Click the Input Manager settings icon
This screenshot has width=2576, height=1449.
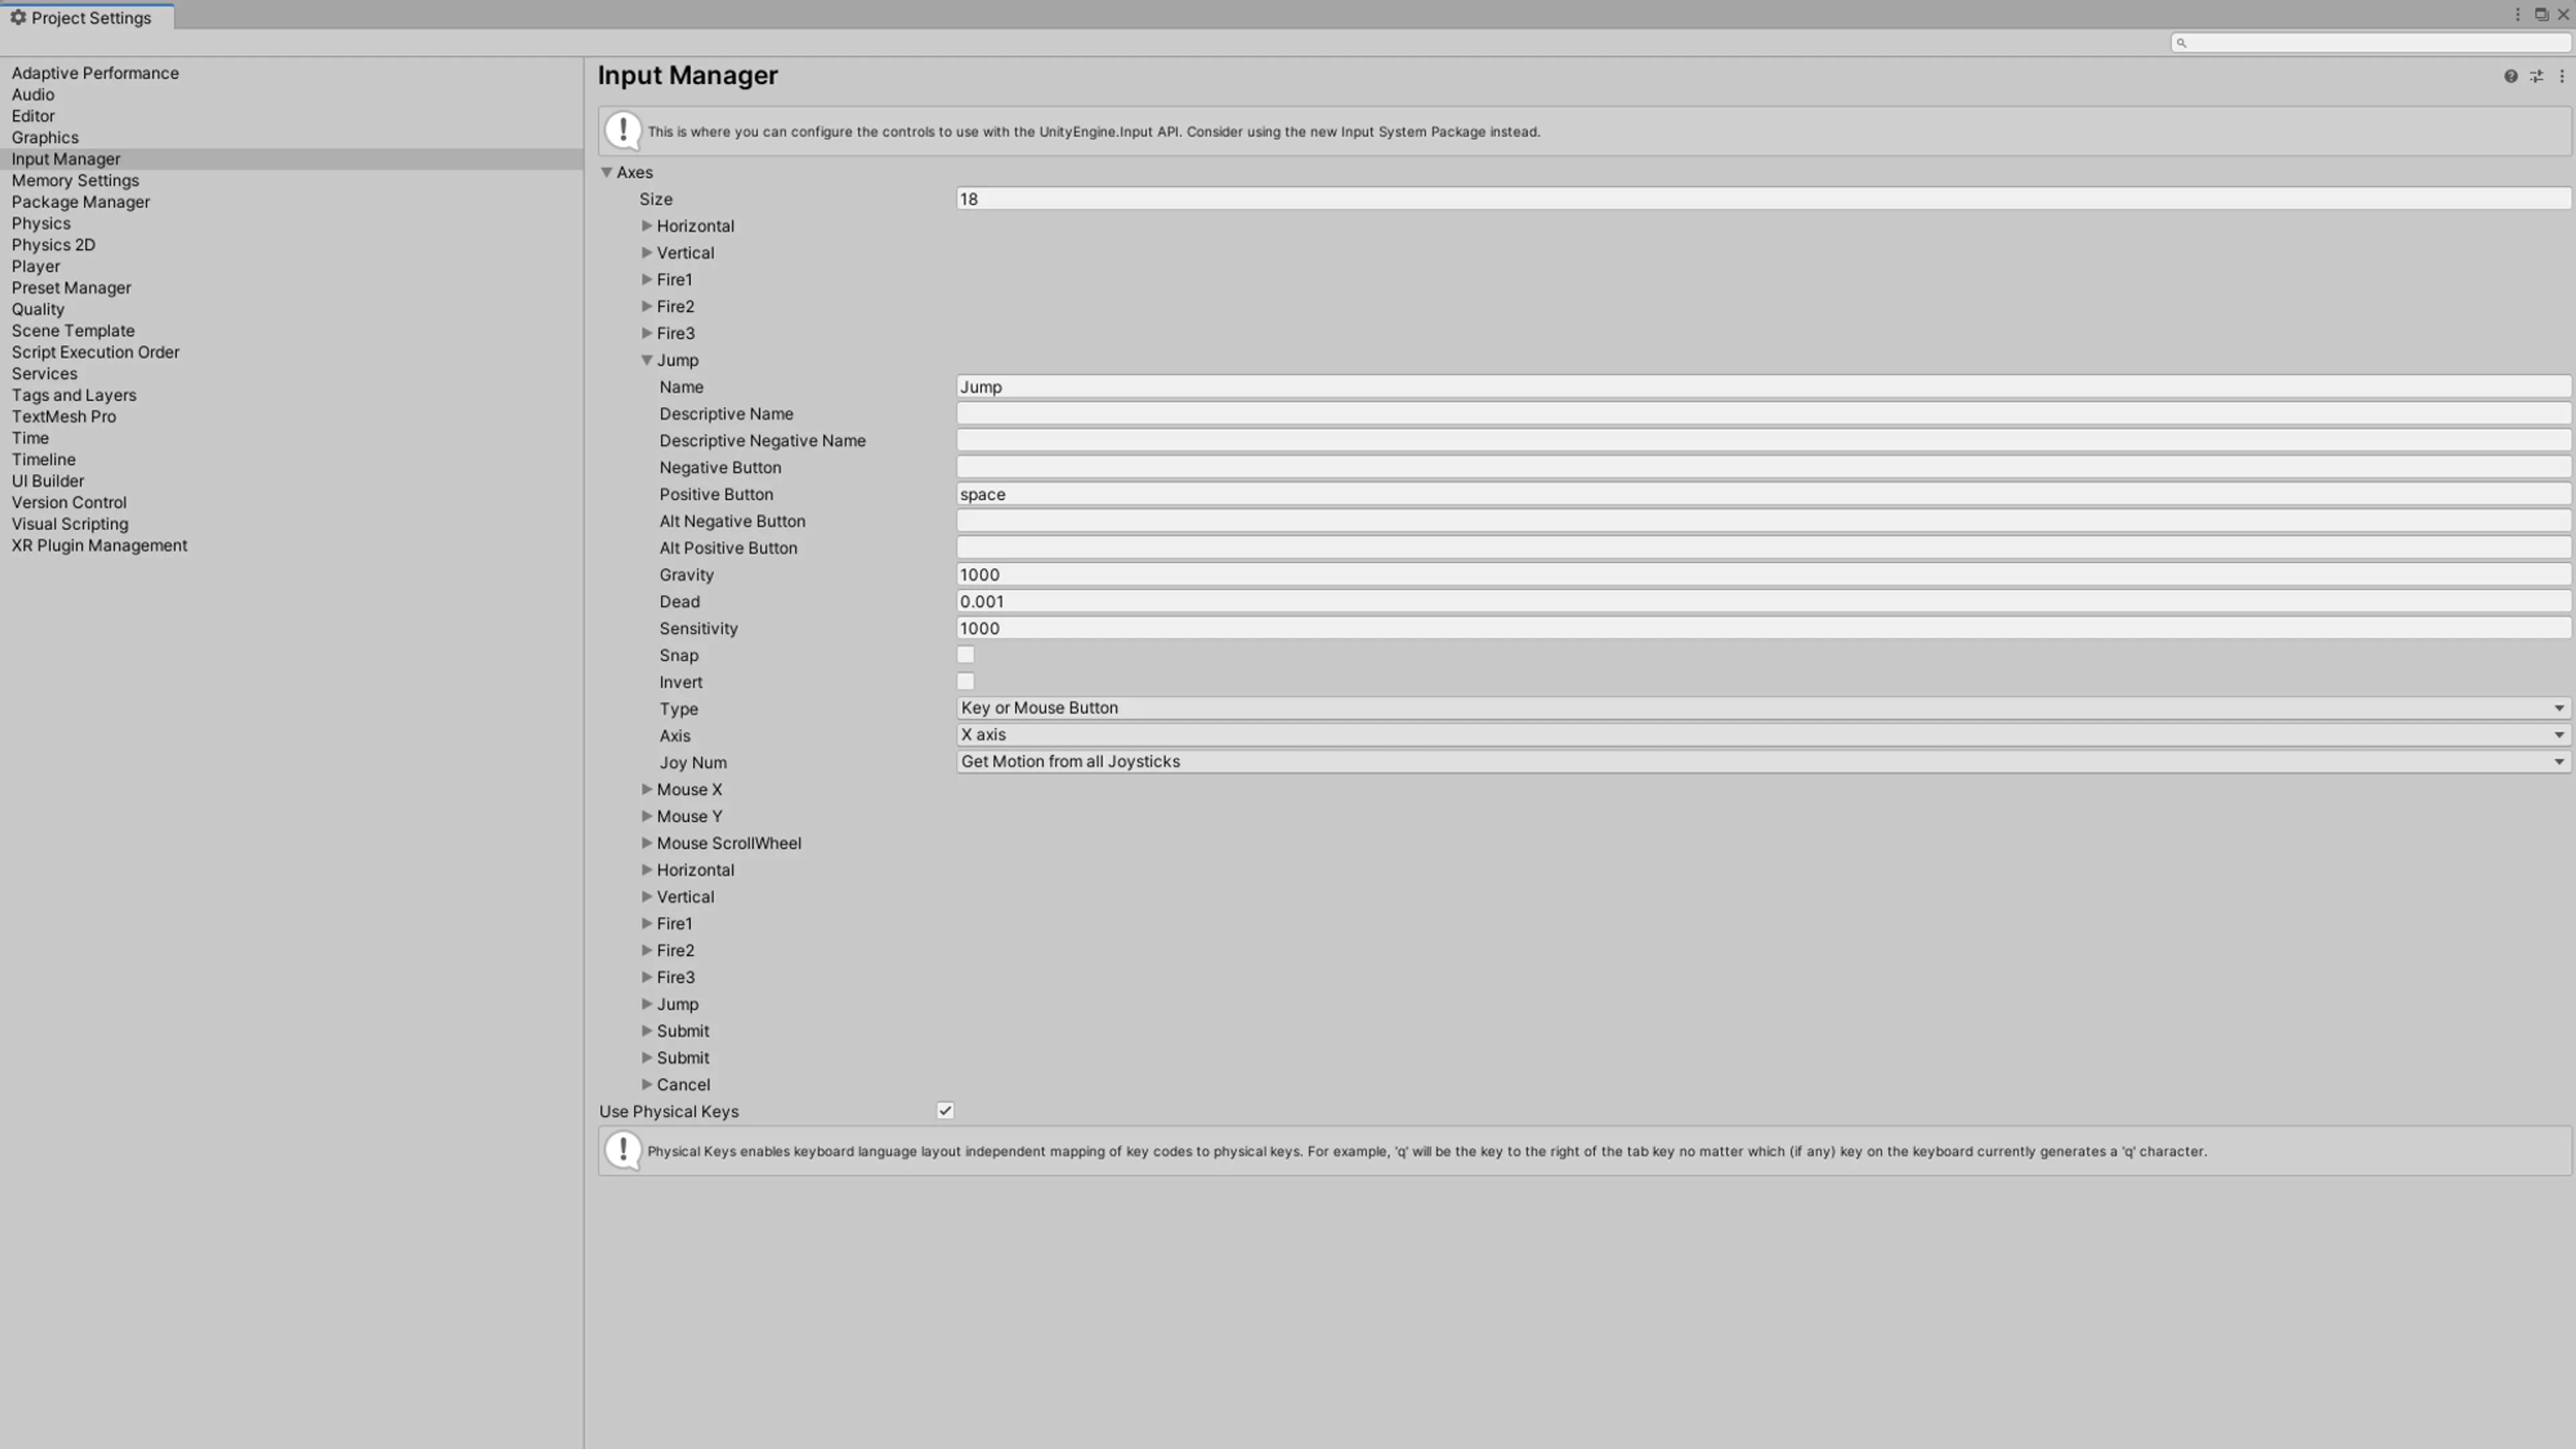point(2537,74)
